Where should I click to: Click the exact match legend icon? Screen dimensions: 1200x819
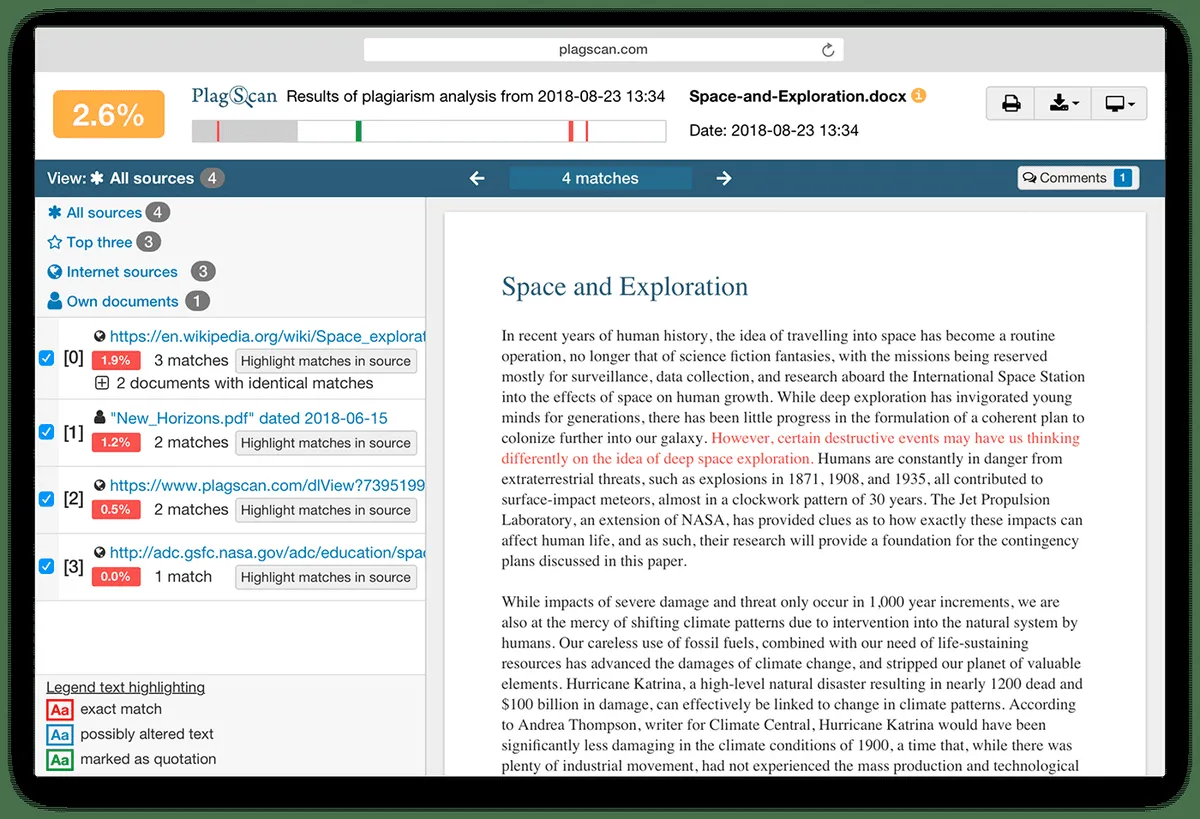tap(59, 709)
